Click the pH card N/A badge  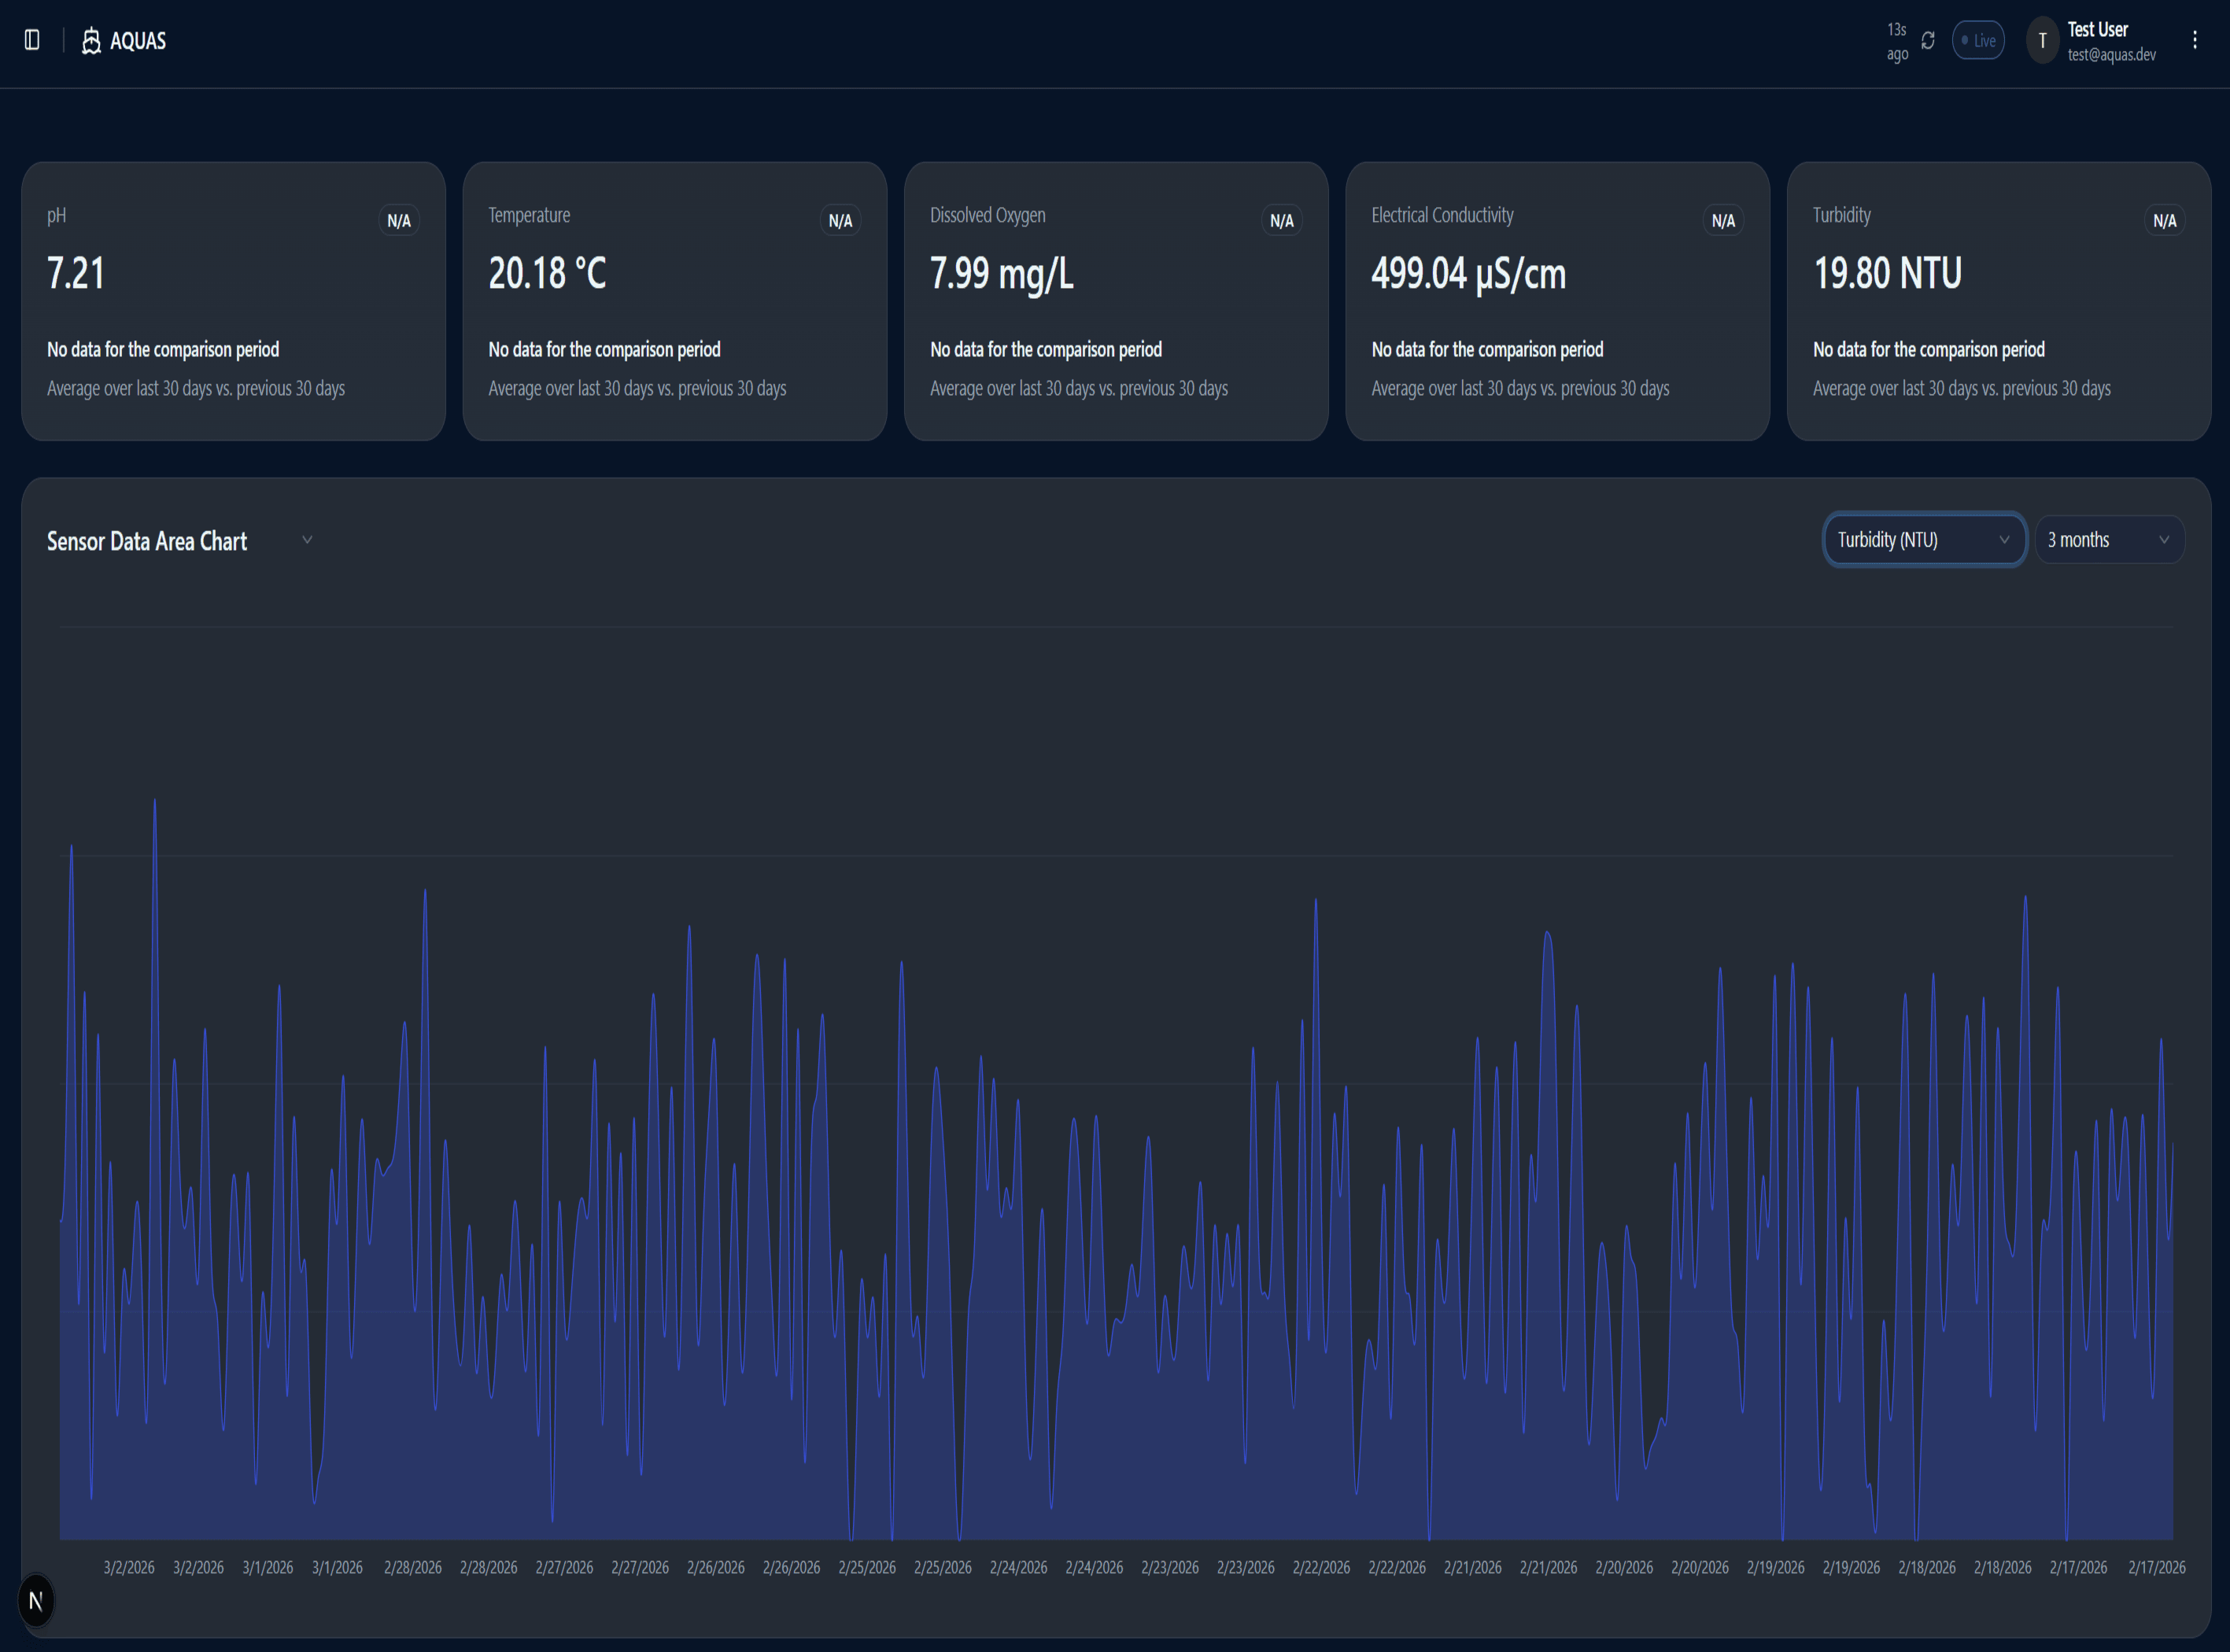399,221
